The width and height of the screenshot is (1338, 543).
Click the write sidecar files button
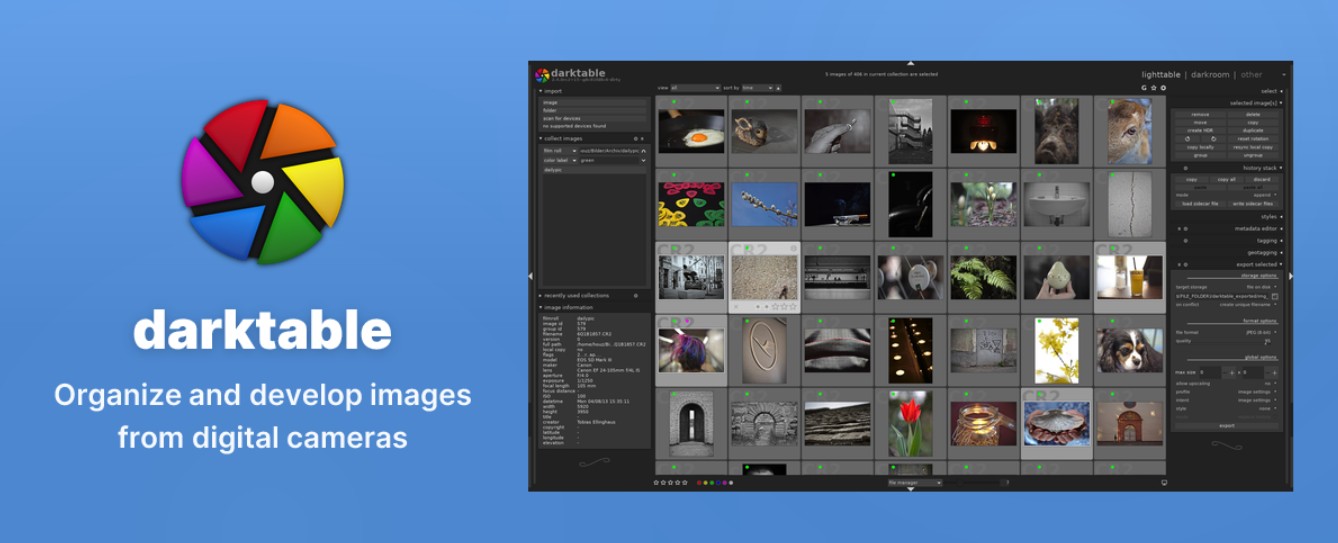[1253, 203]
